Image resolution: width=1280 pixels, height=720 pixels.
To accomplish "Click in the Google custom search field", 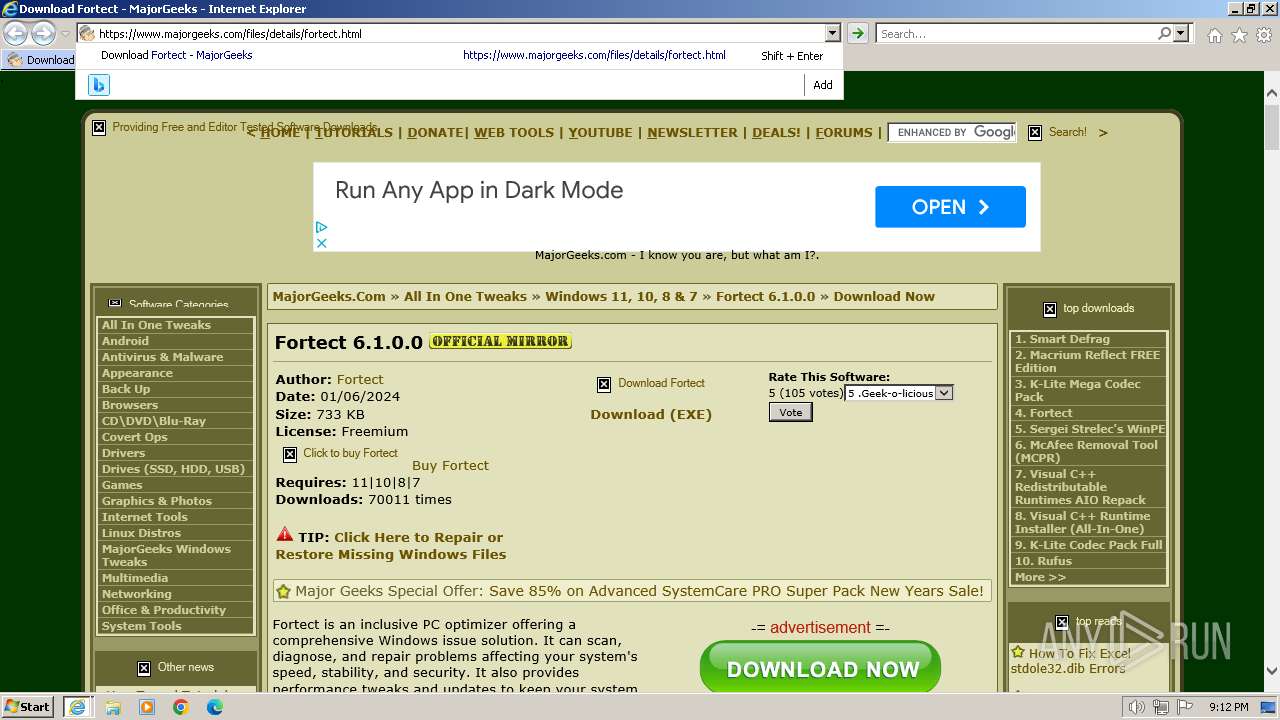I will click(x=952, y=132).
